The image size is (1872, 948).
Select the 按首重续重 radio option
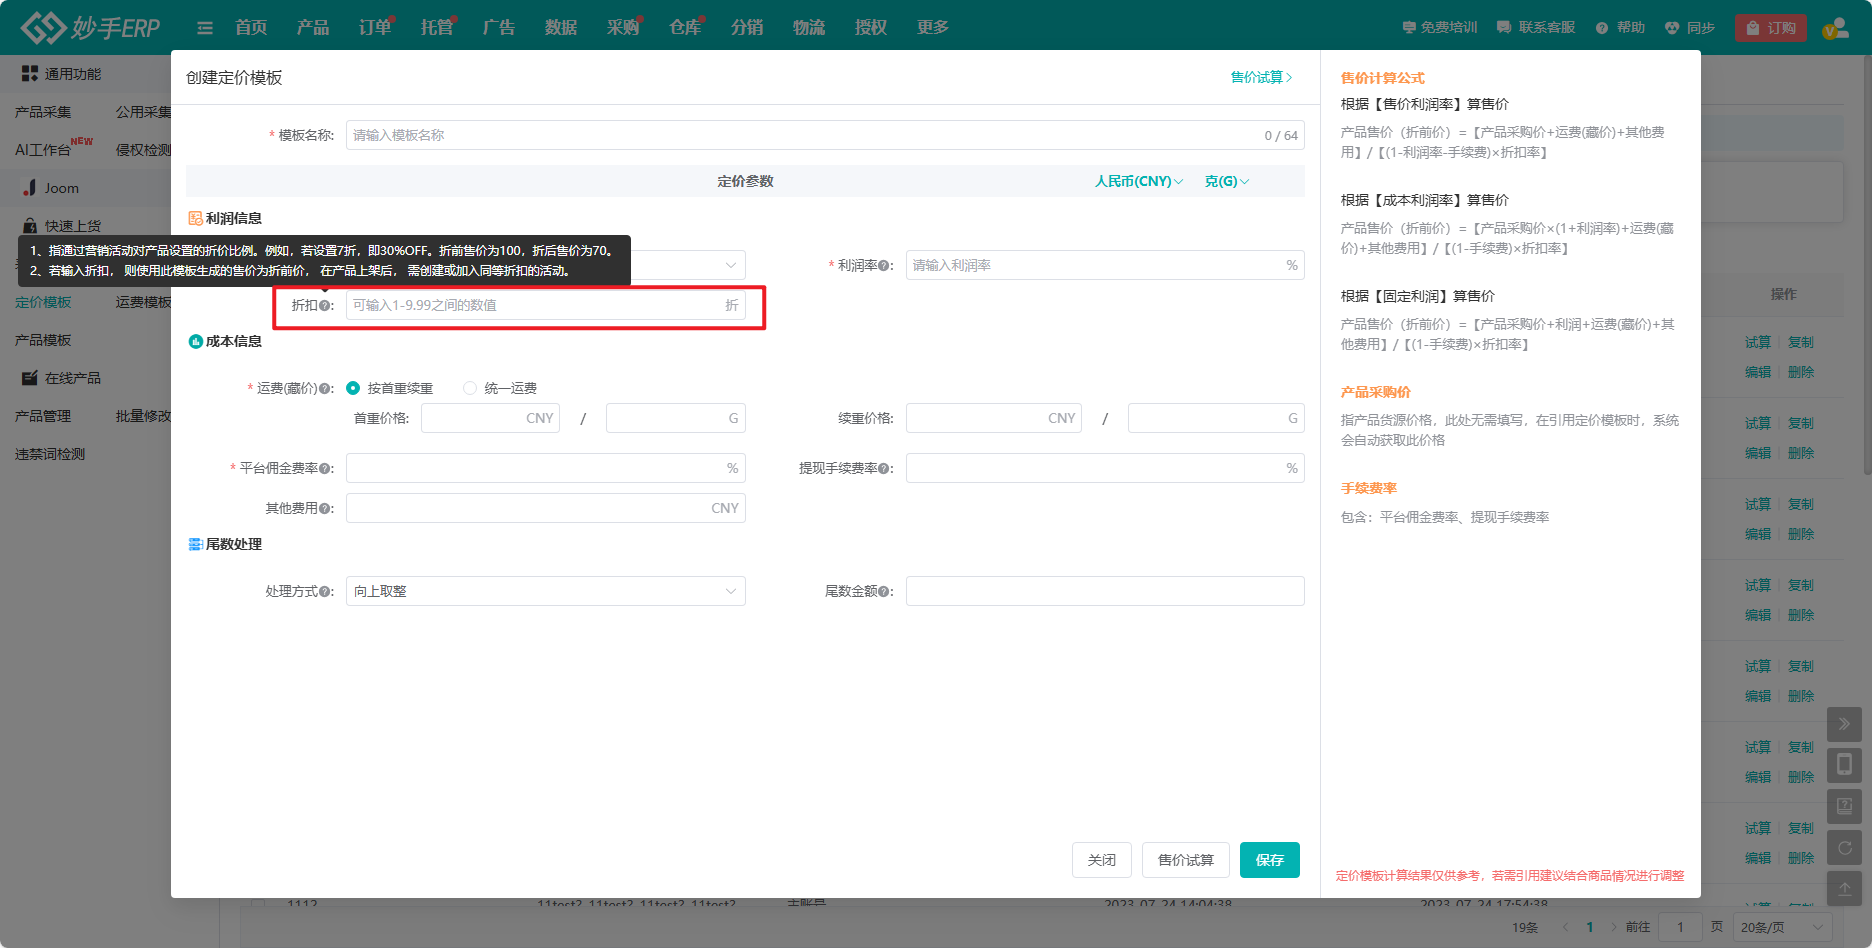353,388
